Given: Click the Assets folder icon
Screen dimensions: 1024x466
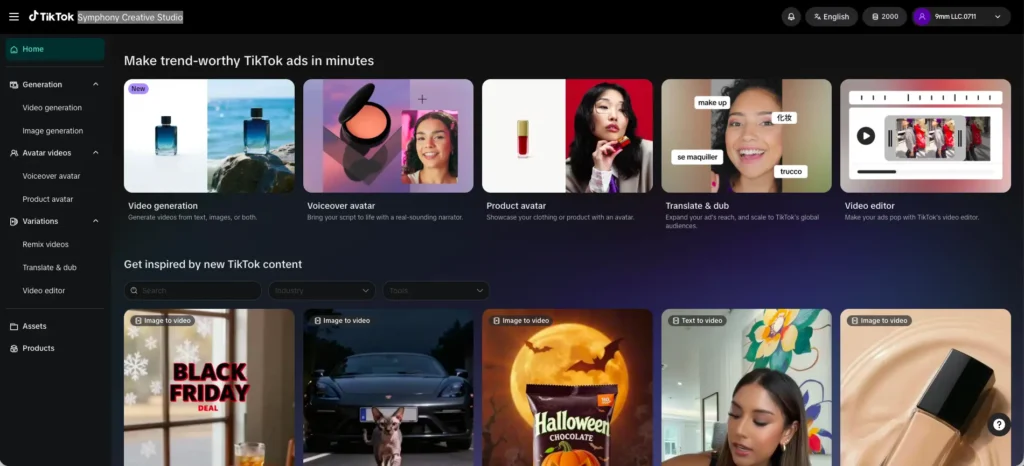Looking at the screenshot, I should click(x=14, y=326).
